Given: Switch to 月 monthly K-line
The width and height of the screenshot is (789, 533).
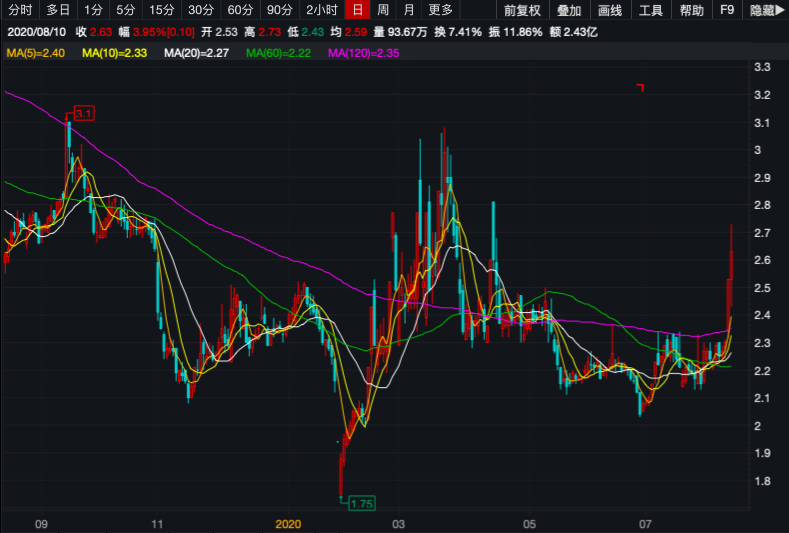Looking at the screenshot, I should click(x=407, y=10).
